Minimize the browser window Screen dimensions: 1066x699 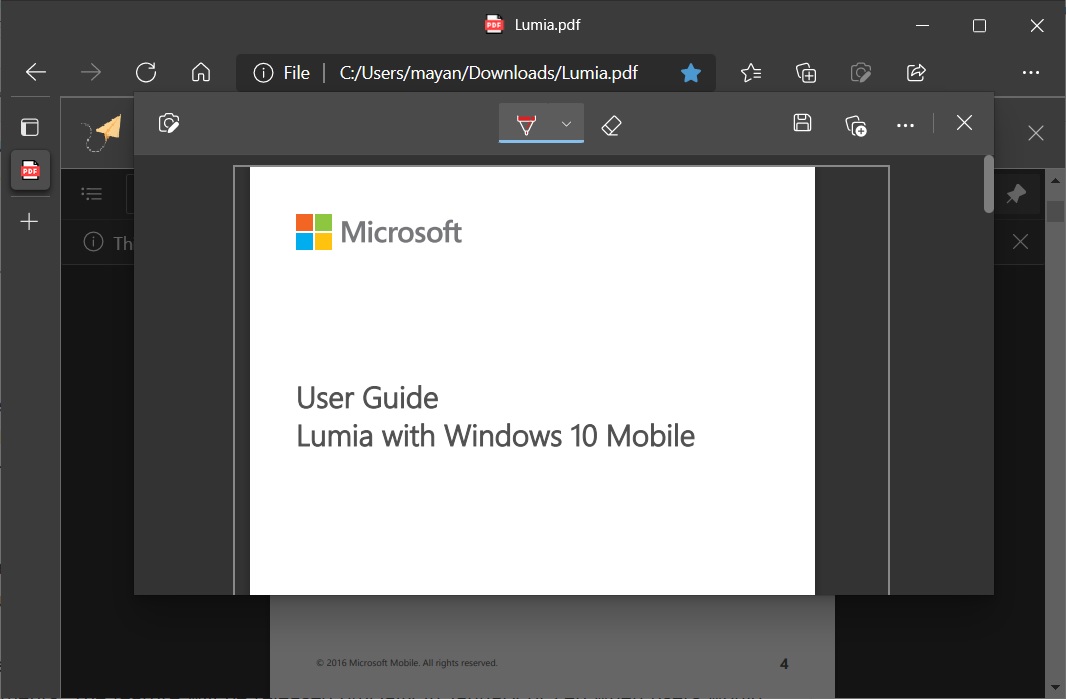coord(923,25)
